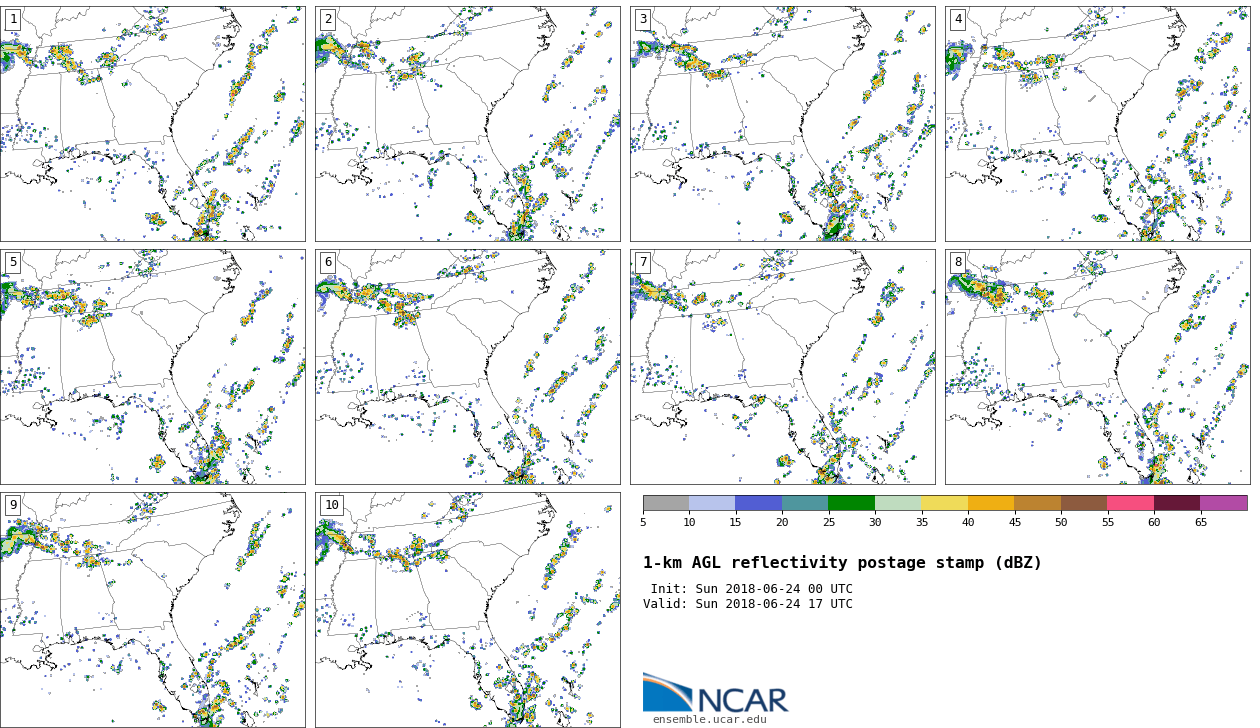Click the purple 65+ dBZ swatch
Viewport: 1260px width, 728px height.
pos(1223,503)
